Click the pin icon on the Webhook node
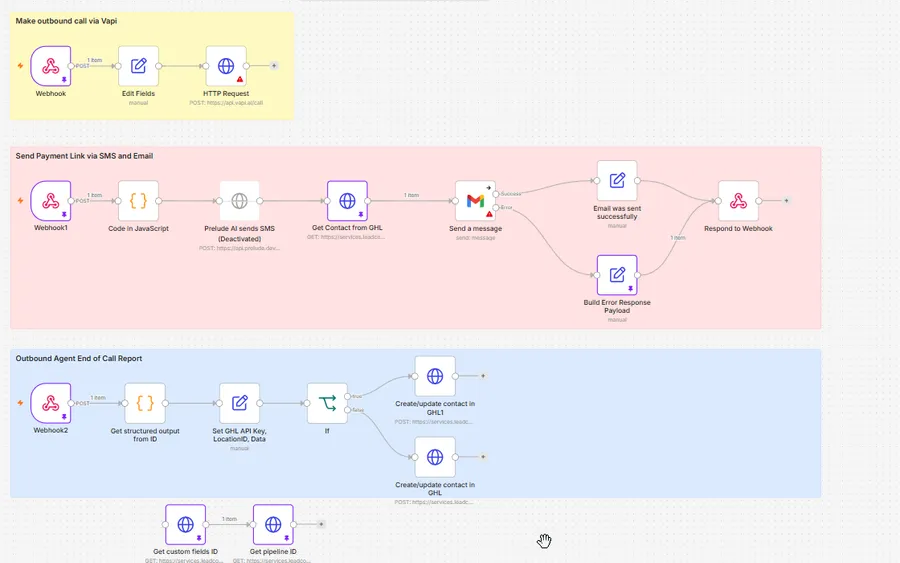The height and width of the screenshot is (563, 900). click(64, 80)
